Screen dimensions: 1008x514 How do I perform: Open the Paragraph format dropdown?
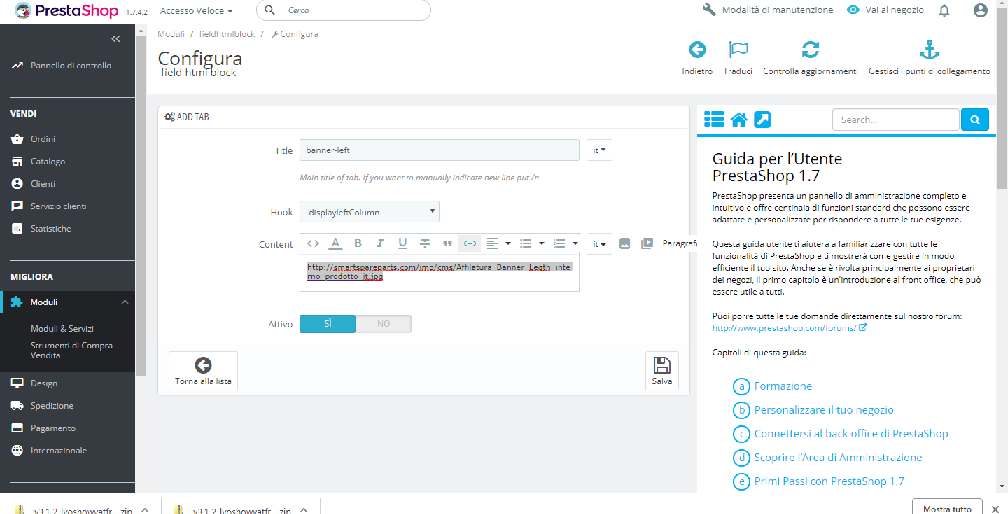(x=679, y=244)
